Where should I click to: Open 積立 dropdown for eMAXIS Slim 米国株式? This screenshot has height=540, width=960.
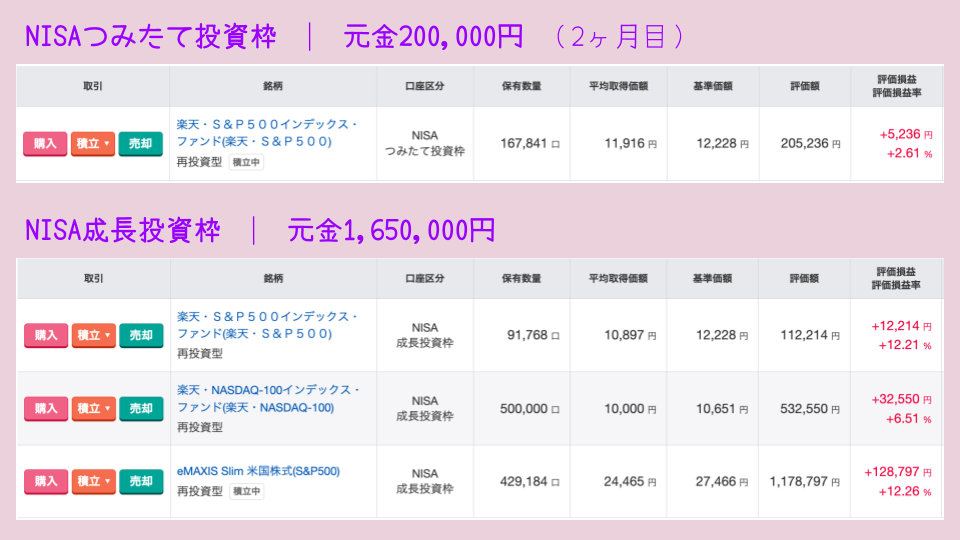point(94,481)
